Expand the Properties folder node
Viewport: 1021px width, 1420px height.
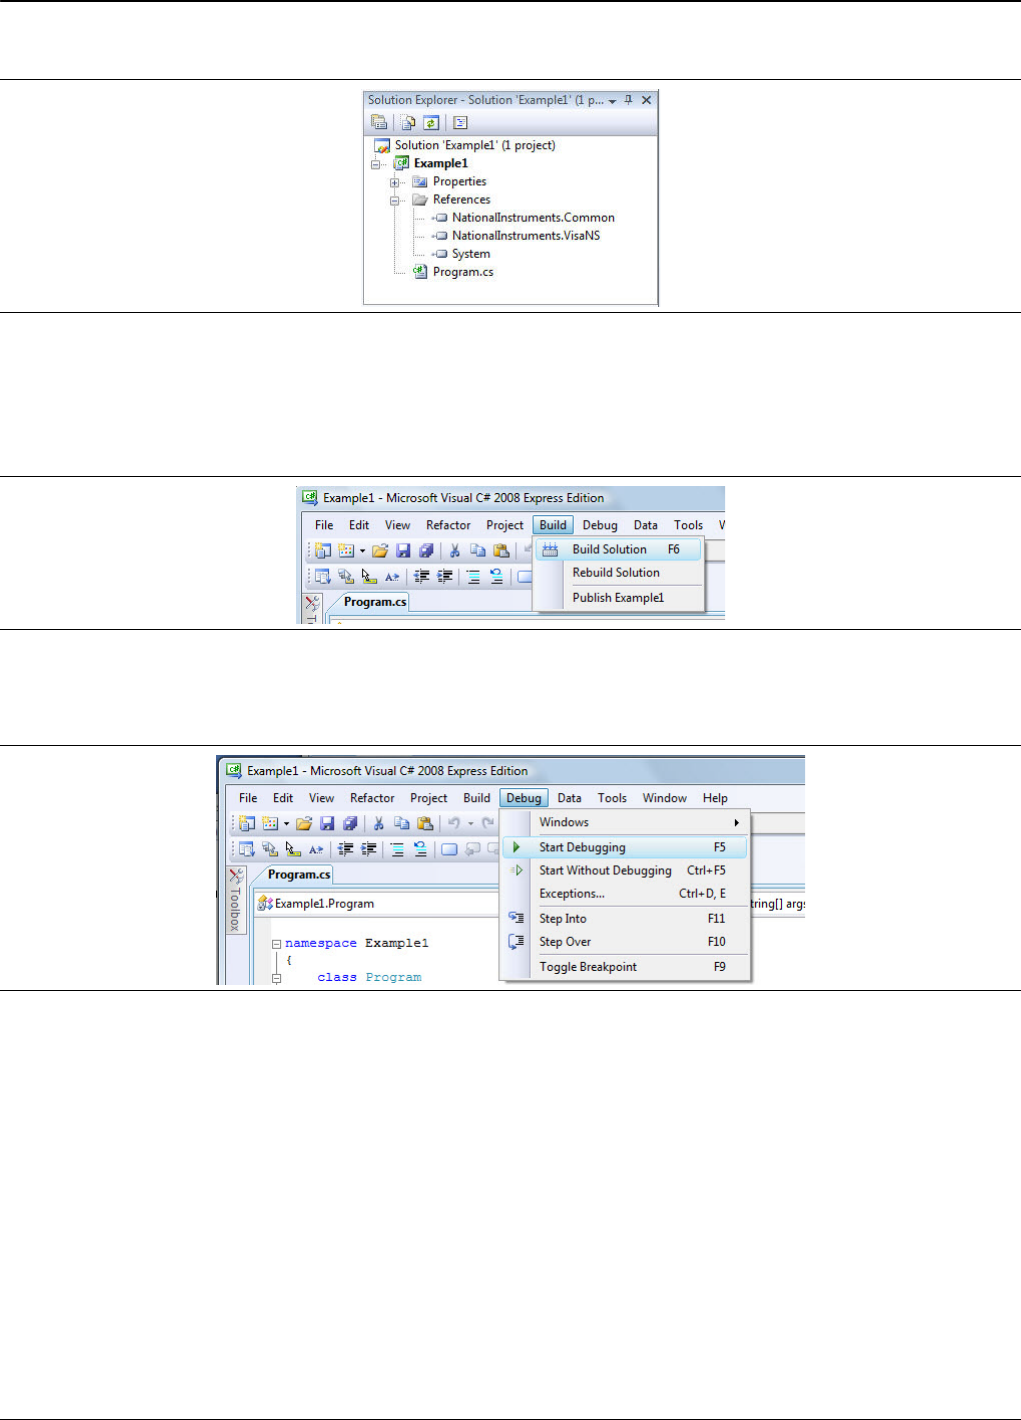(395, 182)
